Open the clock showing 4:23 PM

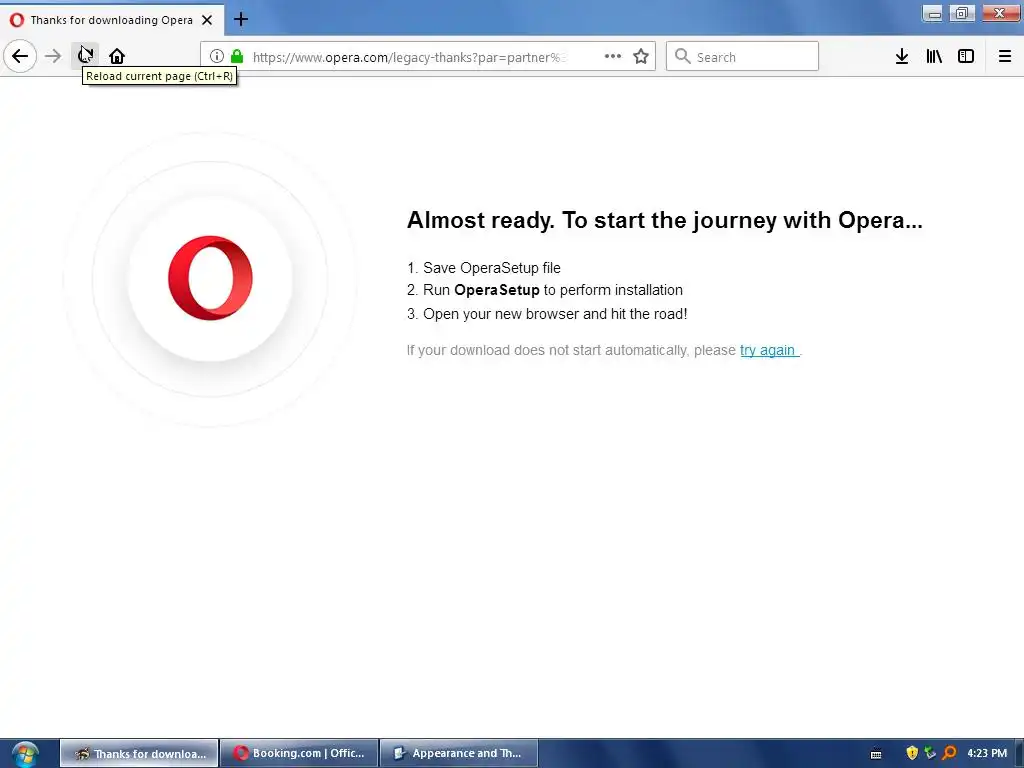pos(987,754)
